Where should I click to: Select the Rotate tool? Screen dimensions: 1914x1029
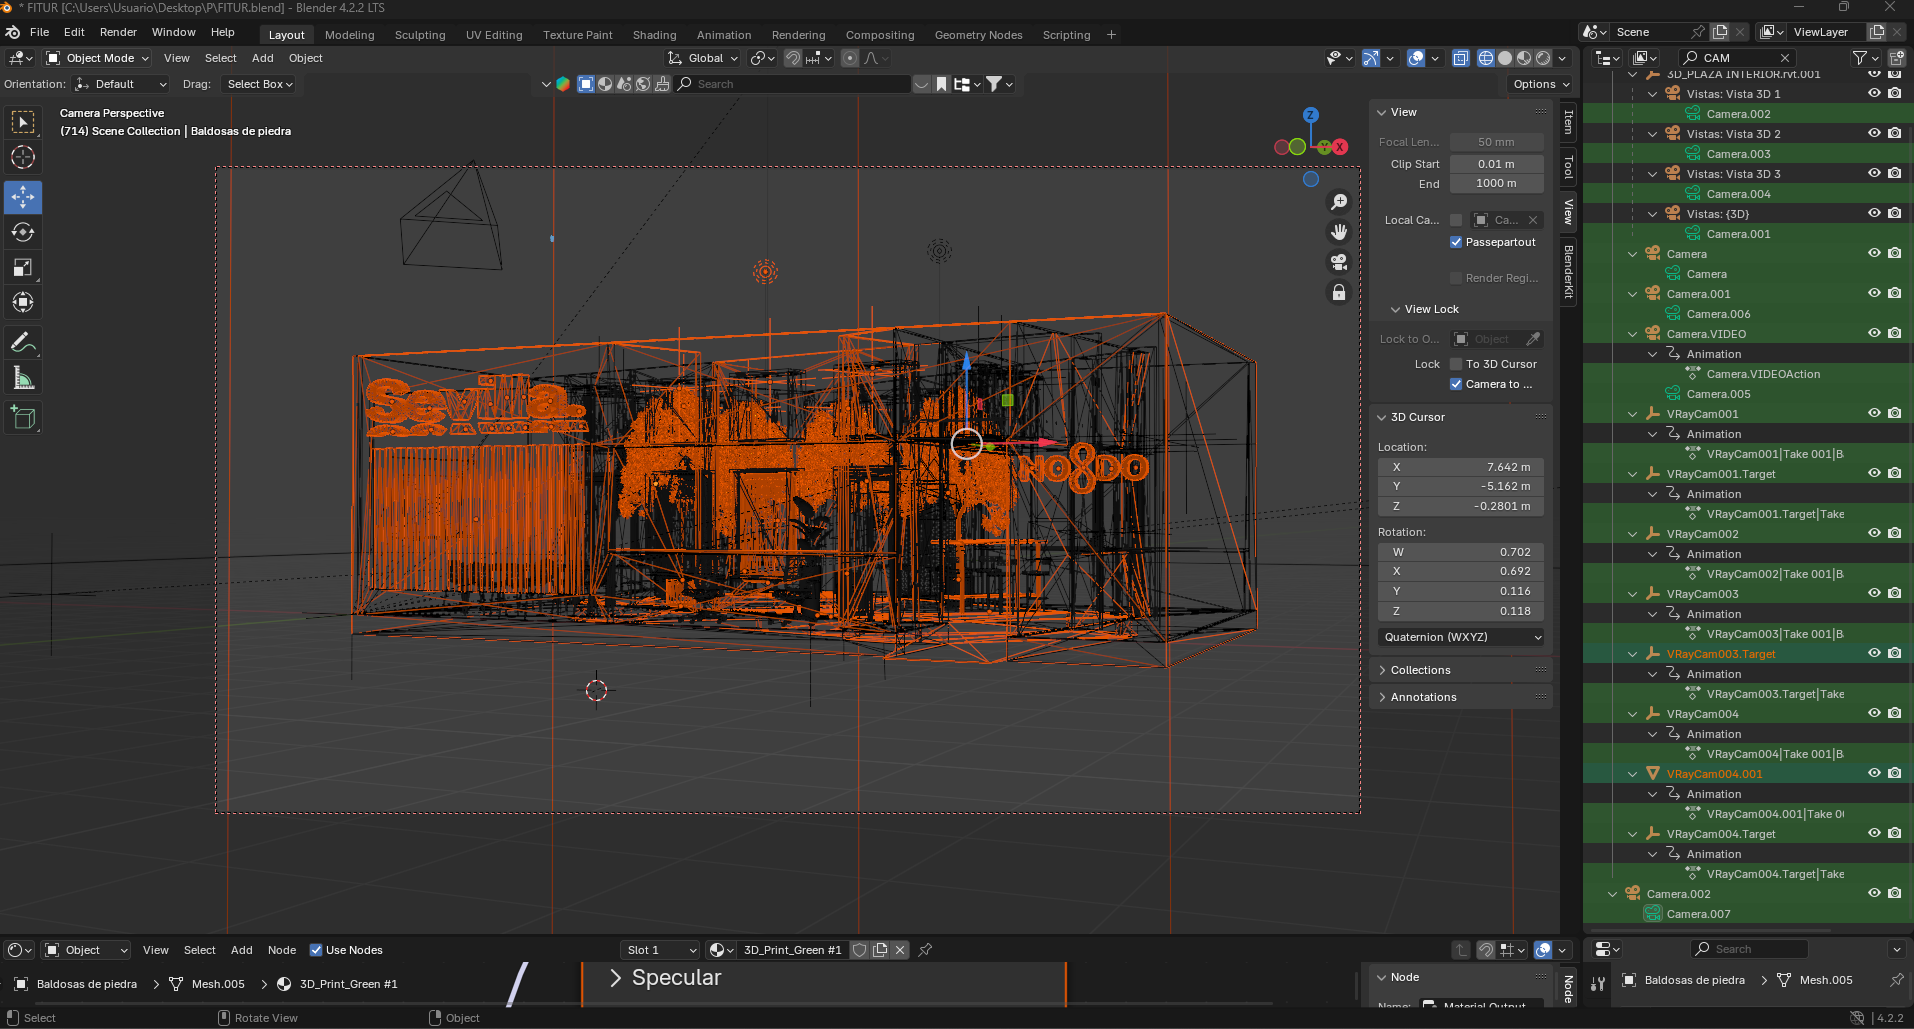23,232
